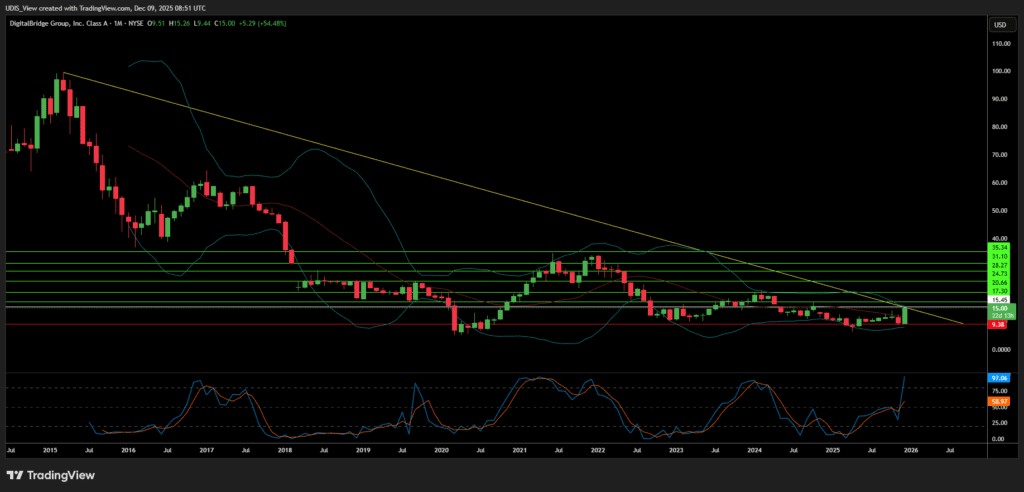The width and height of the screenshot is (1024, 492).
Task: Click the blue 97.06 oscillator value label
Action: [998, 378]
